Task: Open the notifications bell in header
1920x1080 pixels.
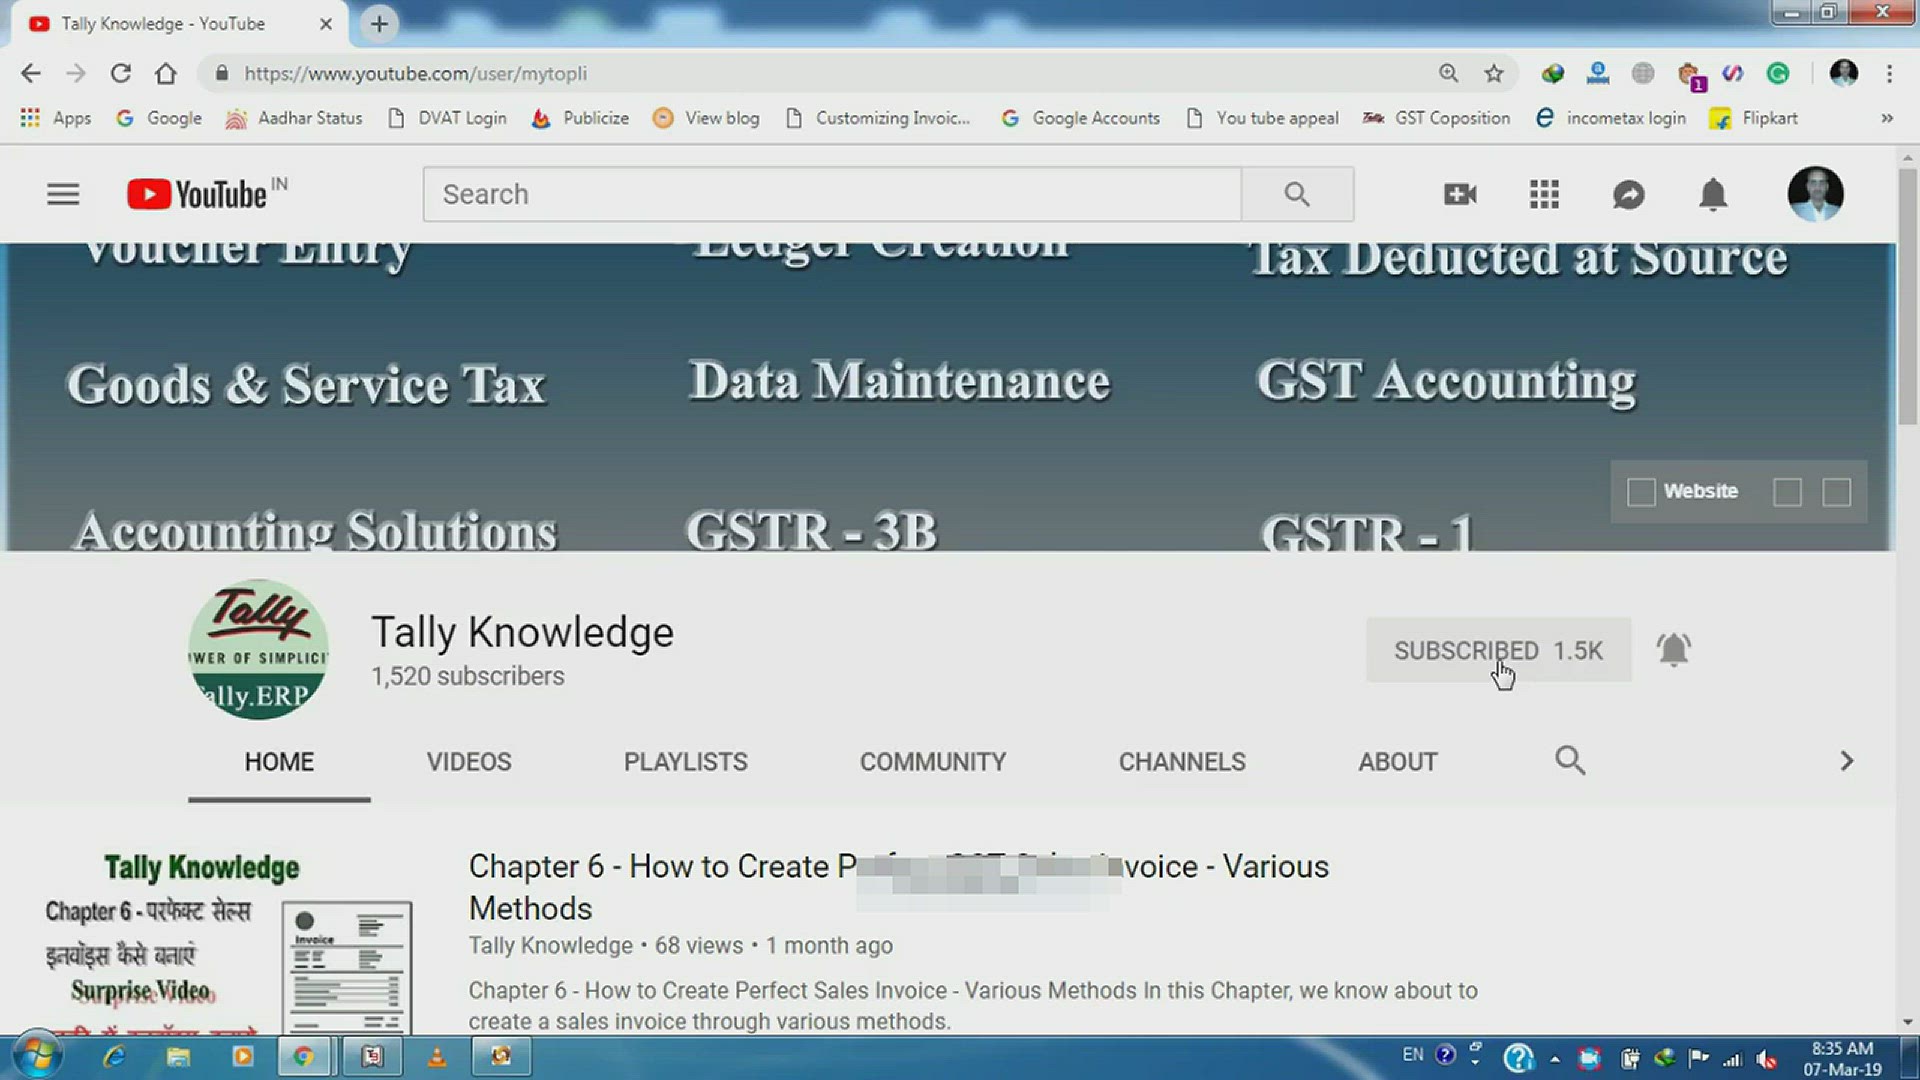Action: coord(1713,194)
